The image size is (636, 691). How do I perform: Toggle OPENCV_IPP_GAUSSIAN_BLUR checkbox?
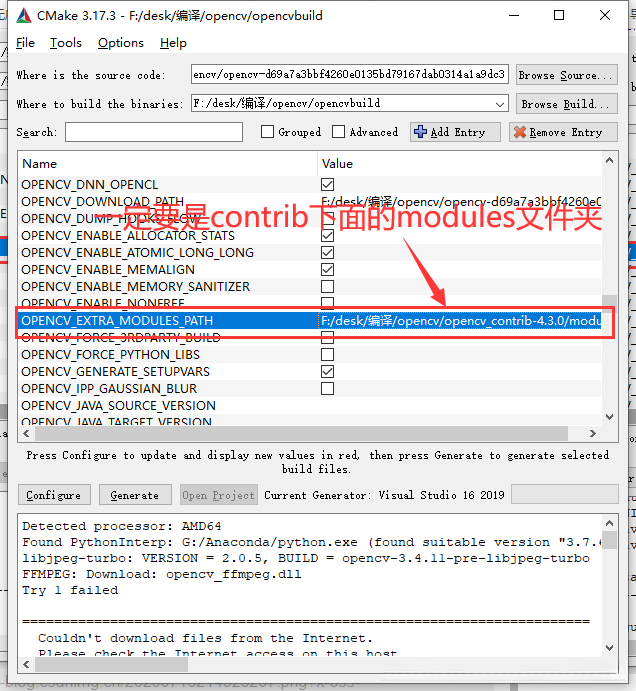coord(327,388)
